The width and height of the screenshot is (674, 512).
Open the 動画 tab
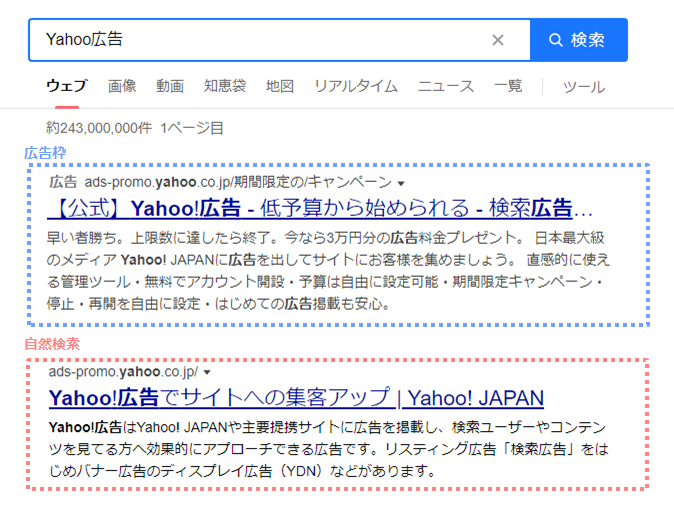coord(170,86)
